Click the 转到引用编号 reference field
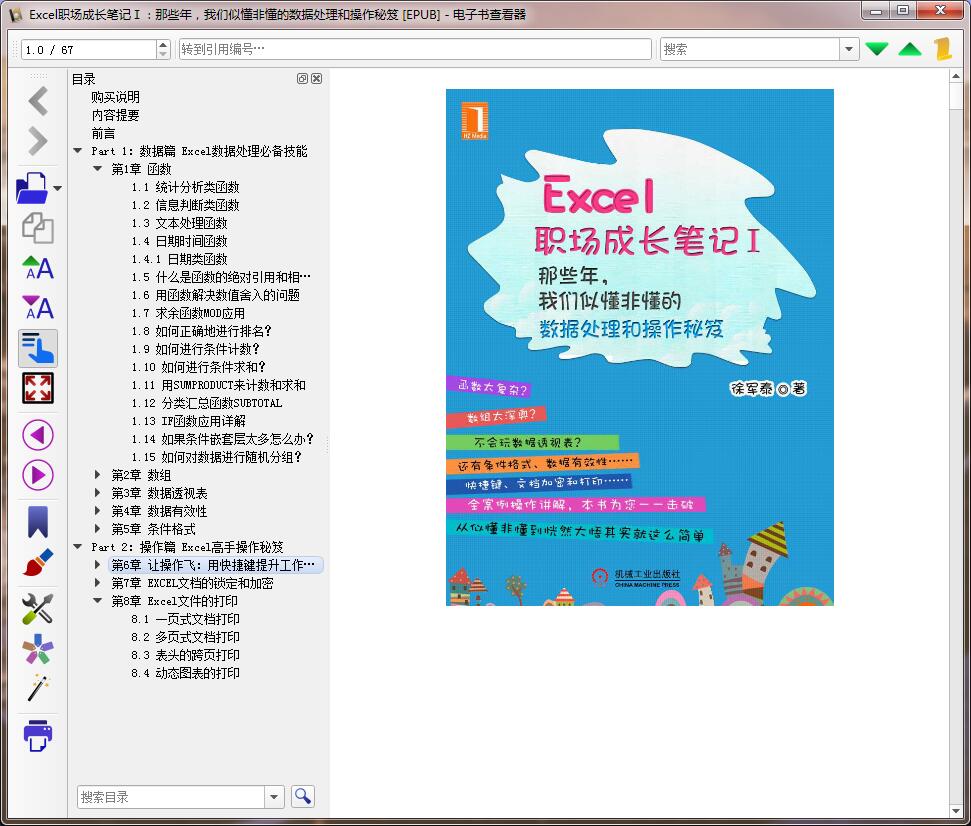Viewport: 971px width, 826px height. coord(415,49)
